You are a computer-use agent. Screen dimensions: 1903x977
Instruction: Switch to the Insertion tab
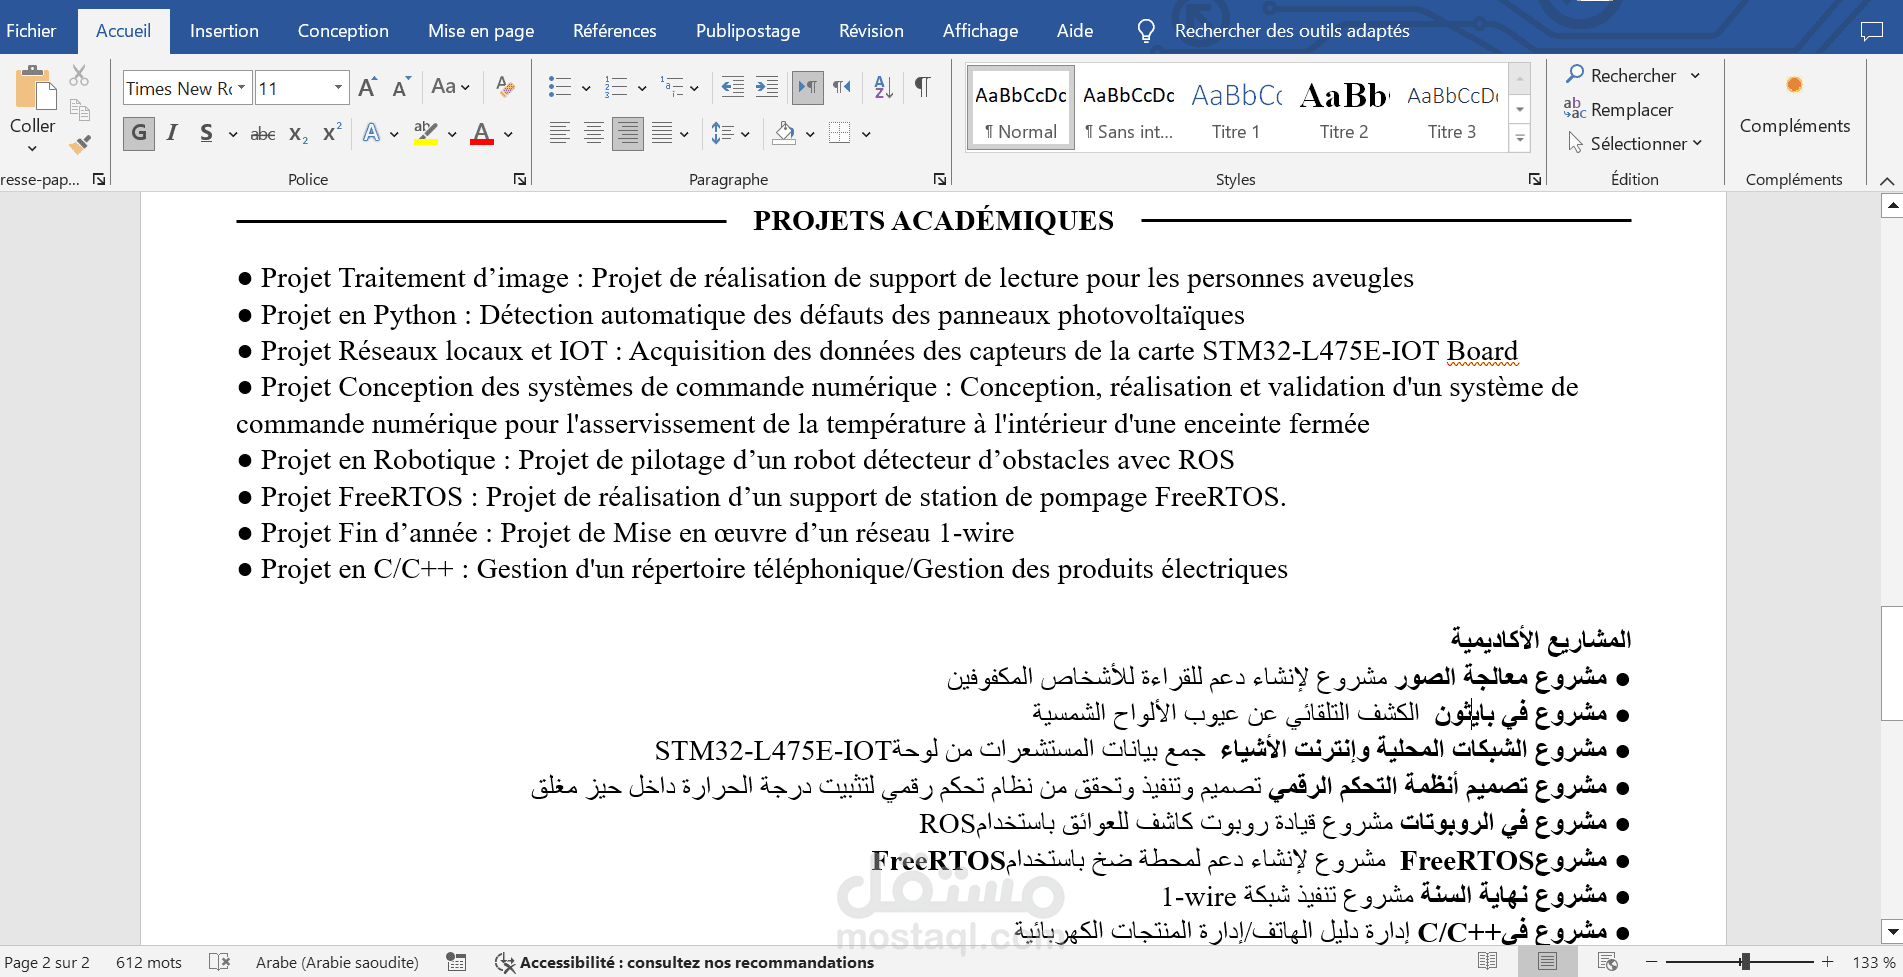(x=224, y=31)
